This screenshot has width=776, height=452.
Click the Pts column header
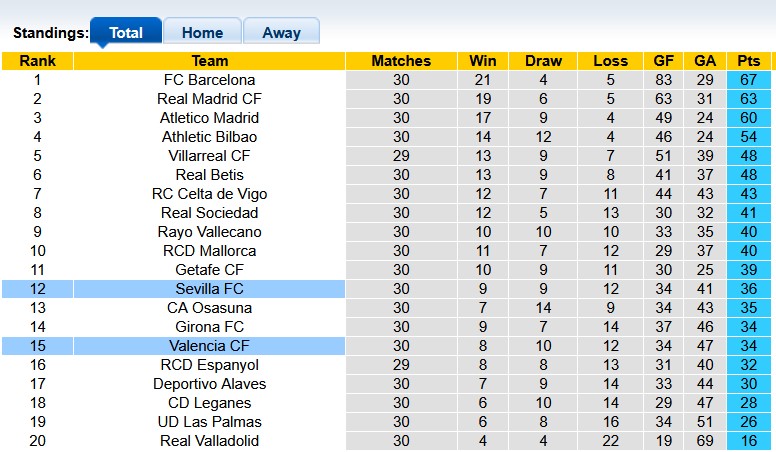pos(749,61)
